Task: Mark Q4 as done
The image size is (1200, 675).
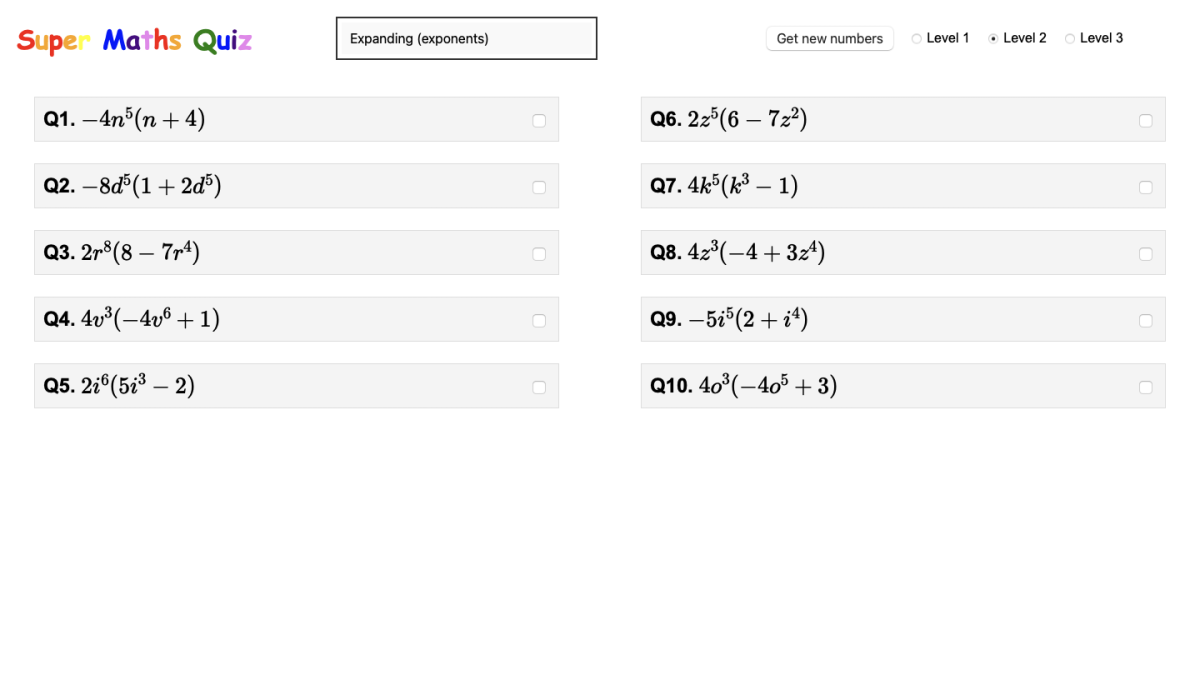Action: 539,320
